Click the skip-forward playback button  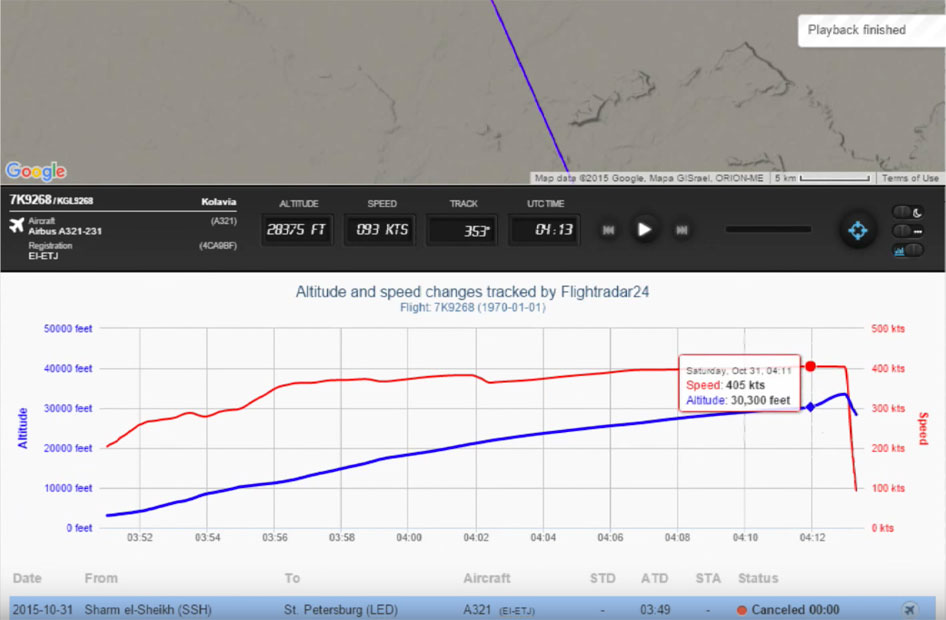(682, 230)
